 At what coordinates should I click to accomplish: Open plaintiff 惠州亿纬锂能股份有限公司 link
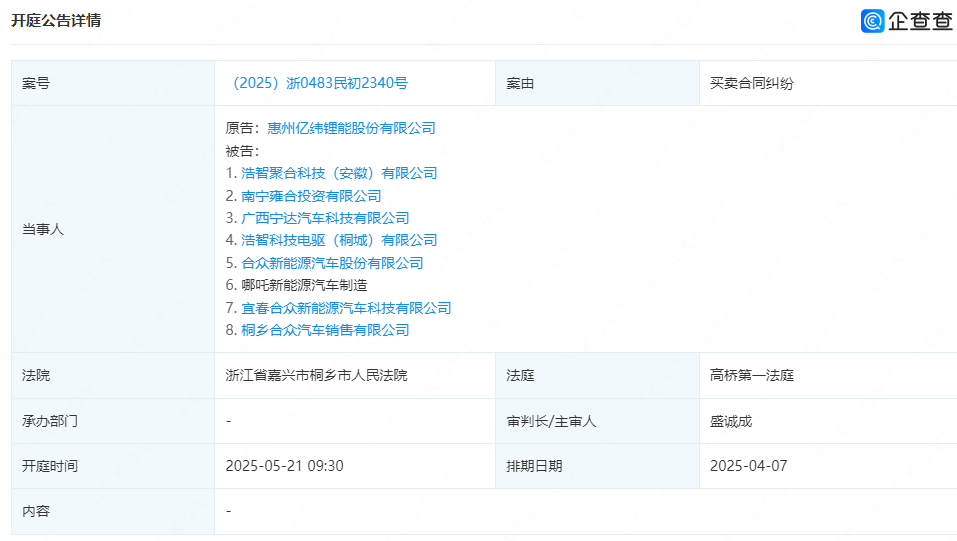tap(352, 128)
